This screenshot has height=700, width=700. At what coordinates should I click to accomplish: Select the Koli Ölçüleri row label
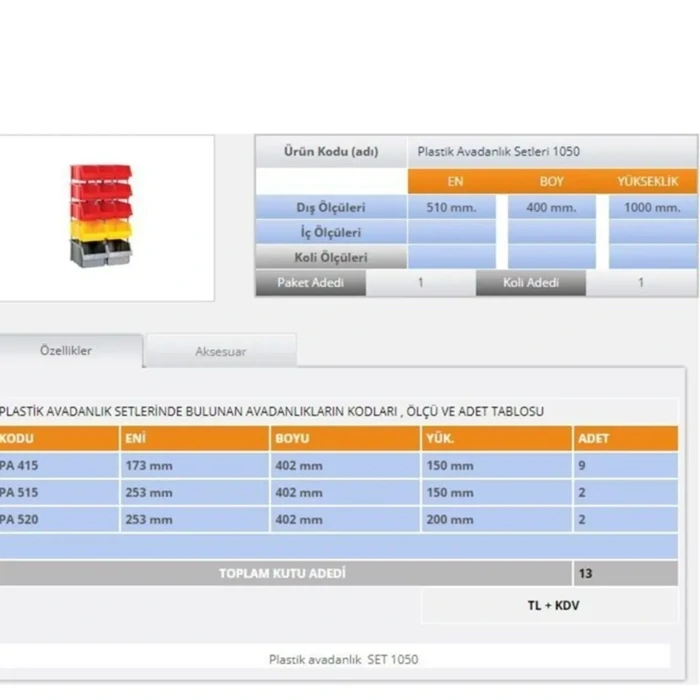click(331, 257)
